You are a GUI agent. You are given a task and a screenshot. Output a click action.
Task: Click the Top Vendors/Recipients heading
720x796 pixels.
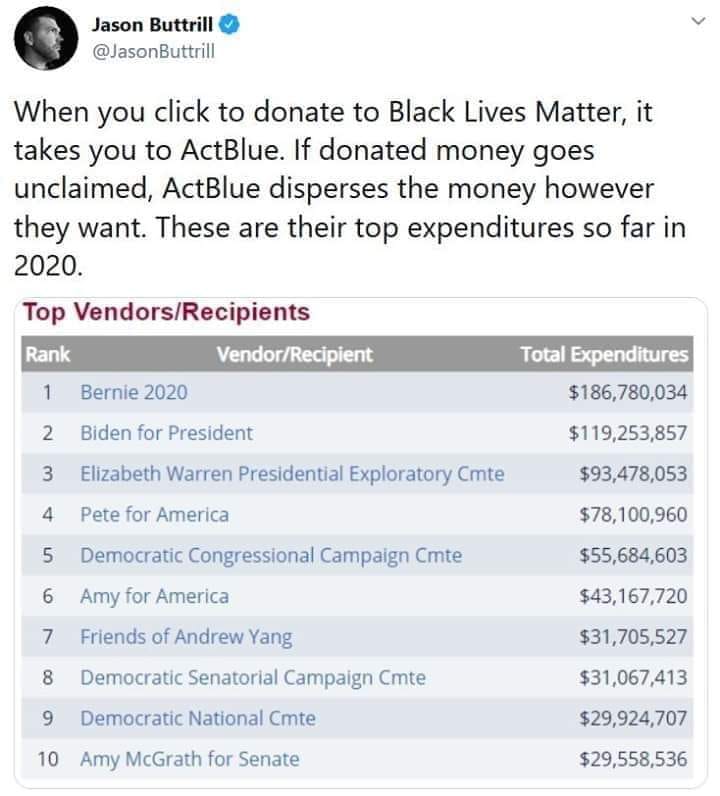click(x=167, y=312)
